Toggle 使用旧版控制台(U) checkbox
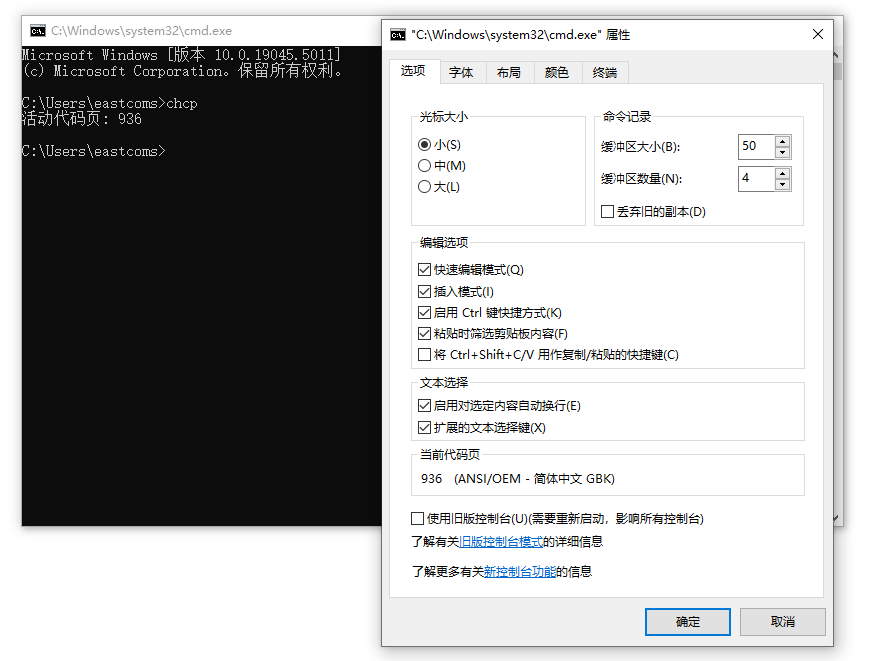884x661 pixels. point(418,519)
